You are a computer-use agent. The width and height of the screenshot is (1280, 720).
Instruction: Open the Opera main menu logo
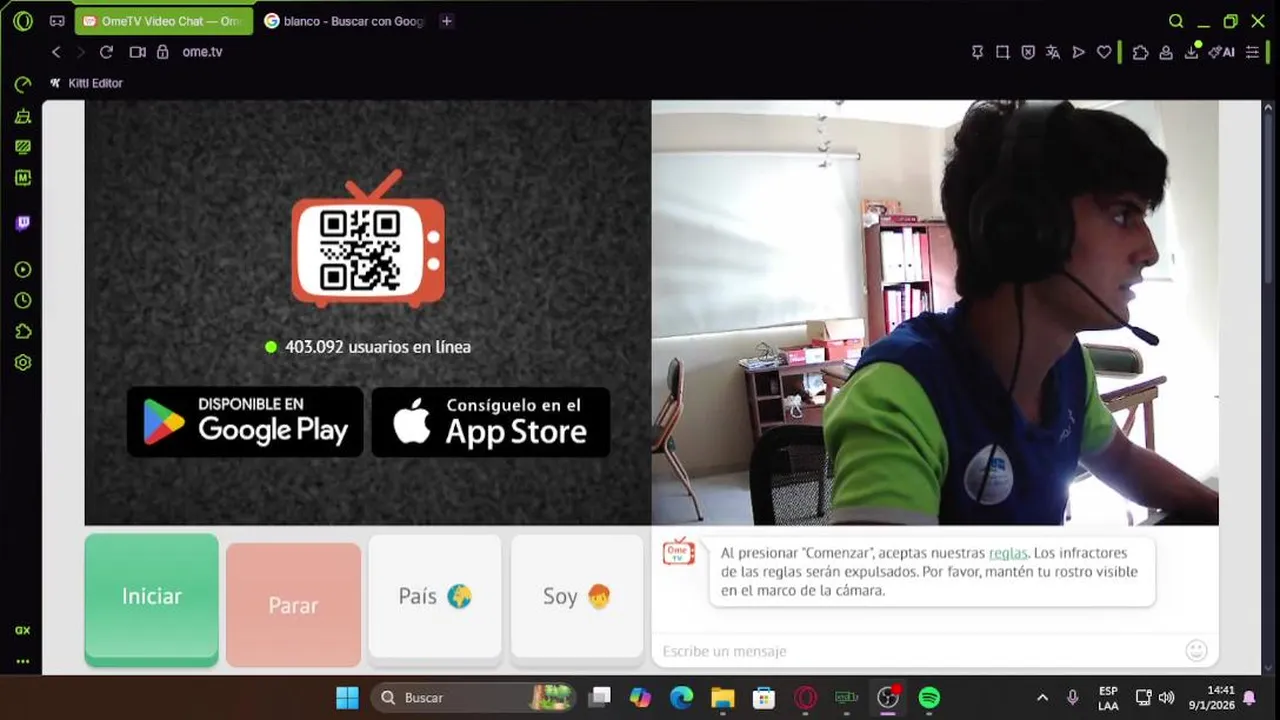point(23,21)
